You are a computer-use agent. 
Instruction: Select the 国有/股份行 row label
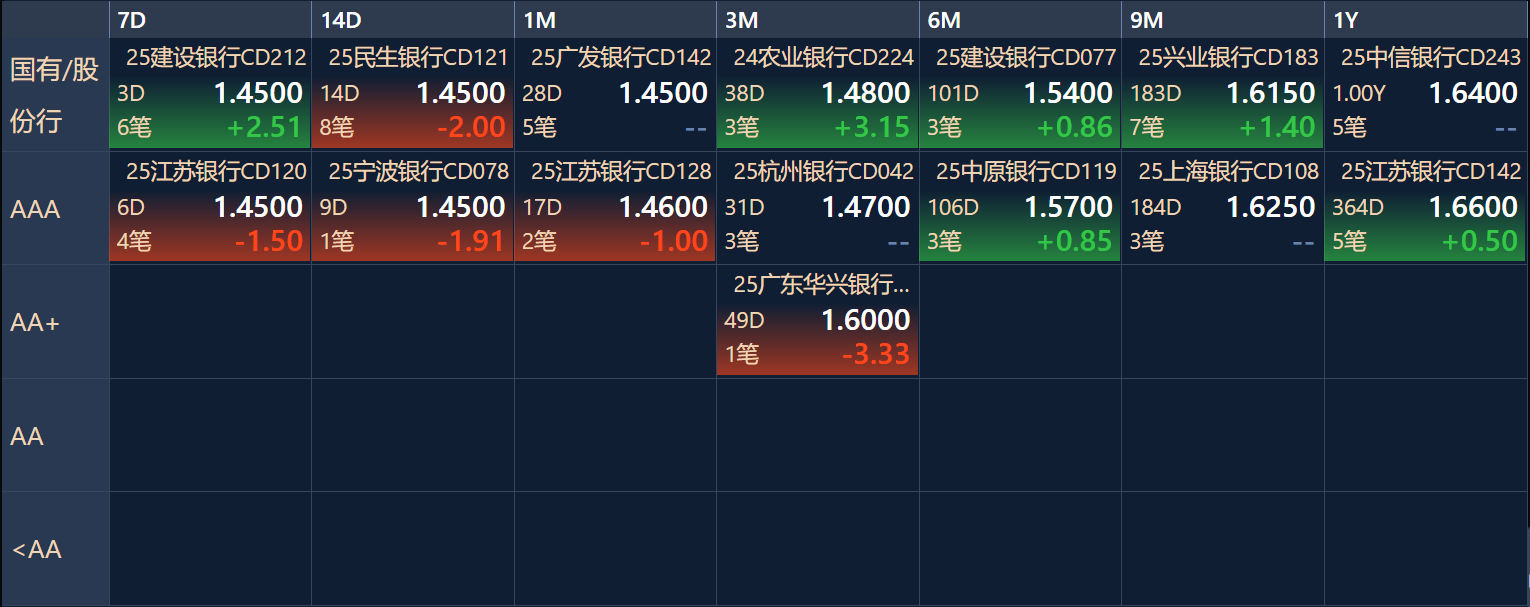click(55, 95)
